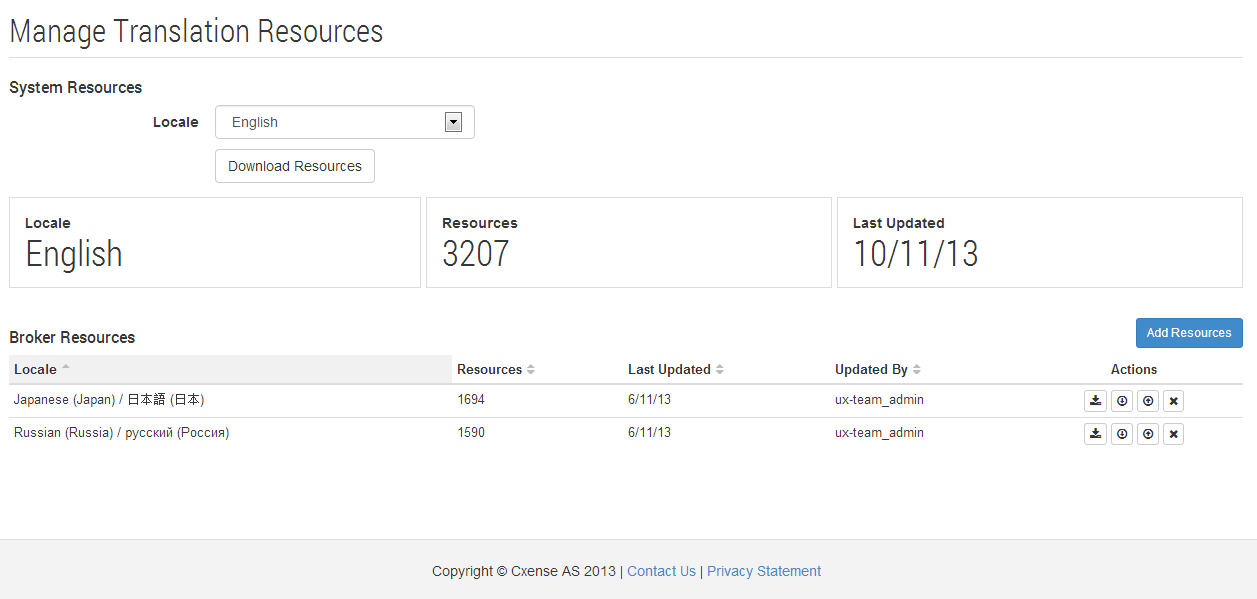This screenshot has width=1257, height=599.
Task: Click the 1694 resources value
Action: (471, 400)
